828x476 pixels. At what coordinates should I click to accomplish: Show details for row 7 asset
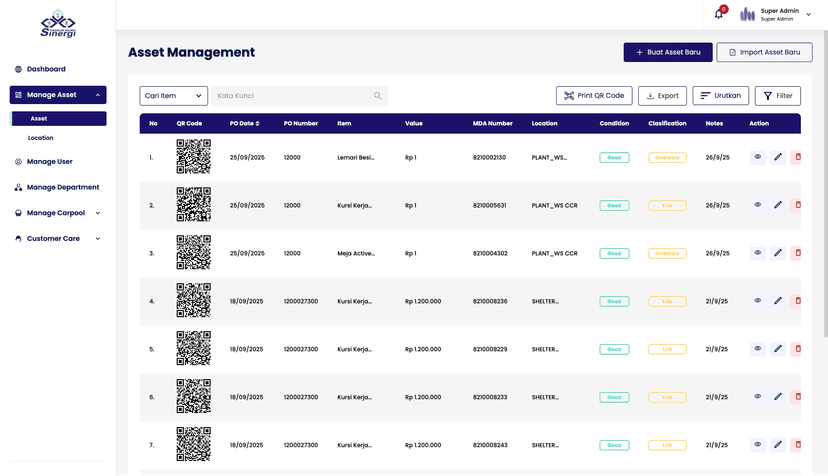758,445
